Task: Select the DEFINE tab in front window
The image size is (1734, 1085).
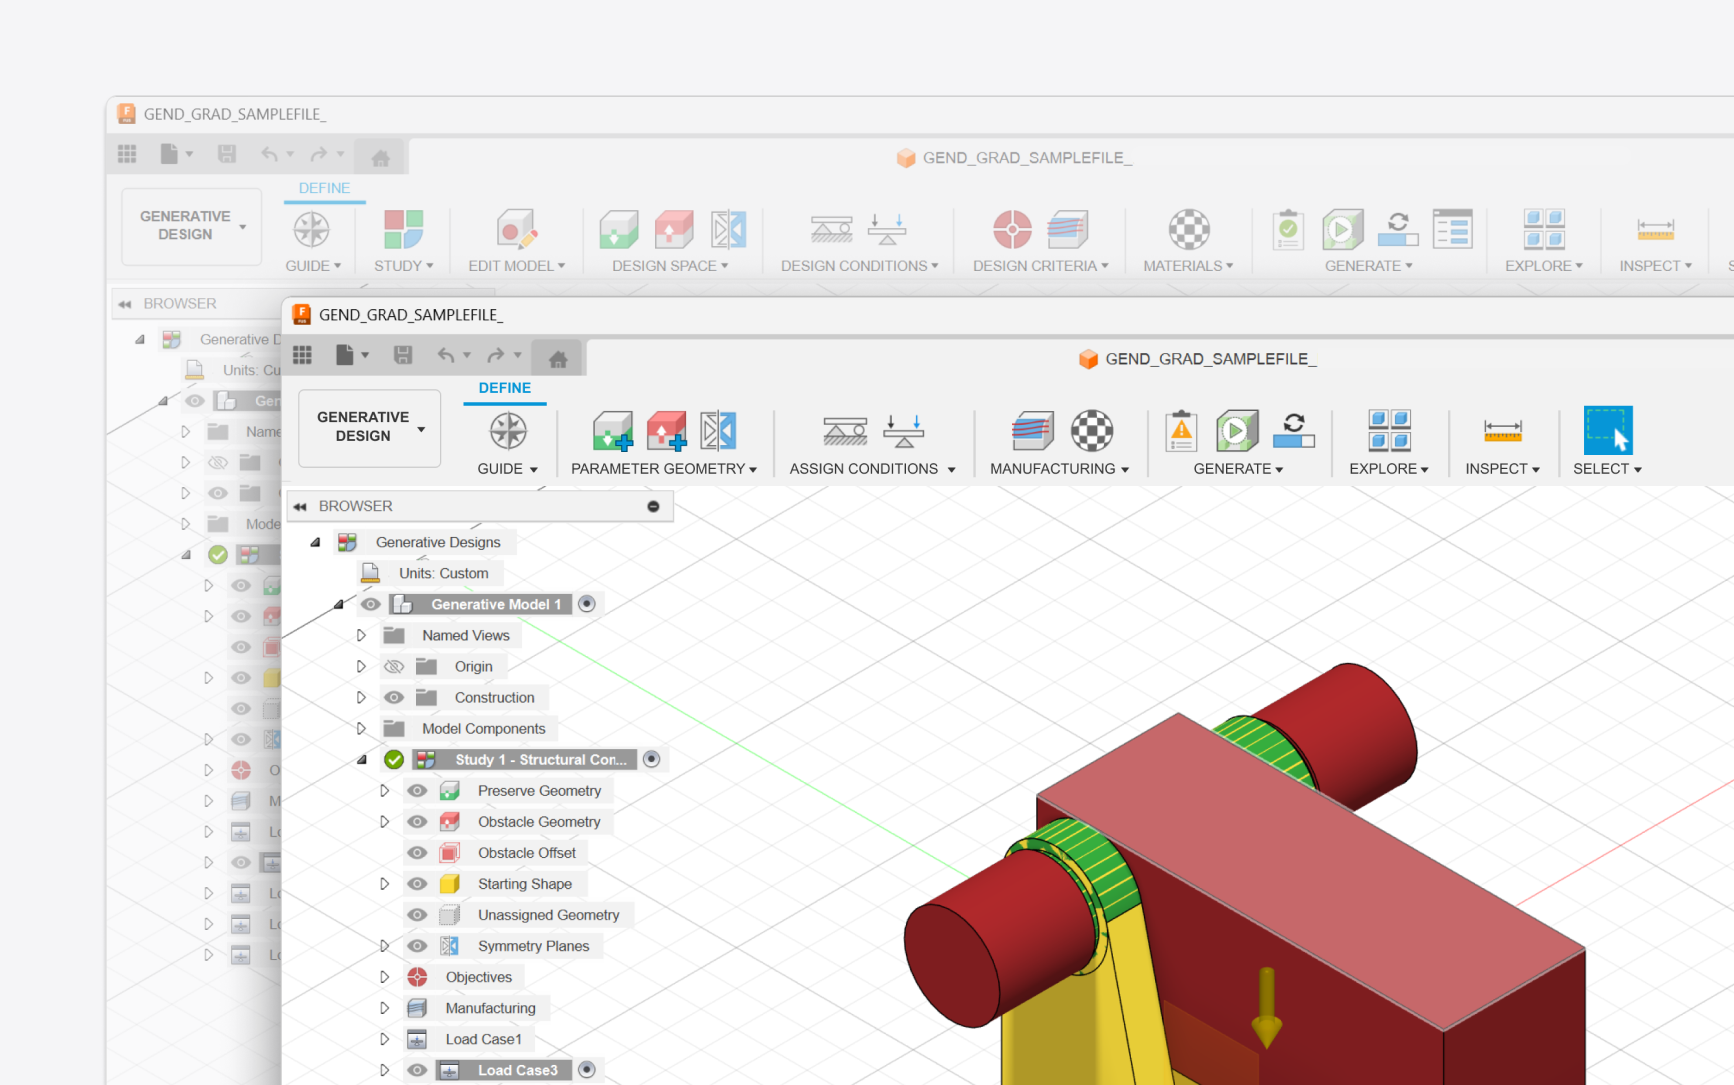Action: (505, 388)
